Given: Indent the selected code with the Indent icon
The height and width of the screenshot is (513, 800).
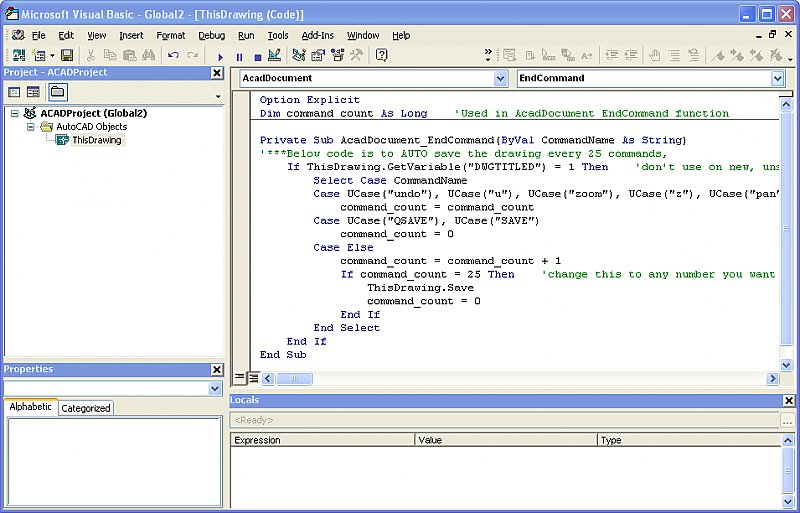Looking at the screenshot, I should coord(612,55).
